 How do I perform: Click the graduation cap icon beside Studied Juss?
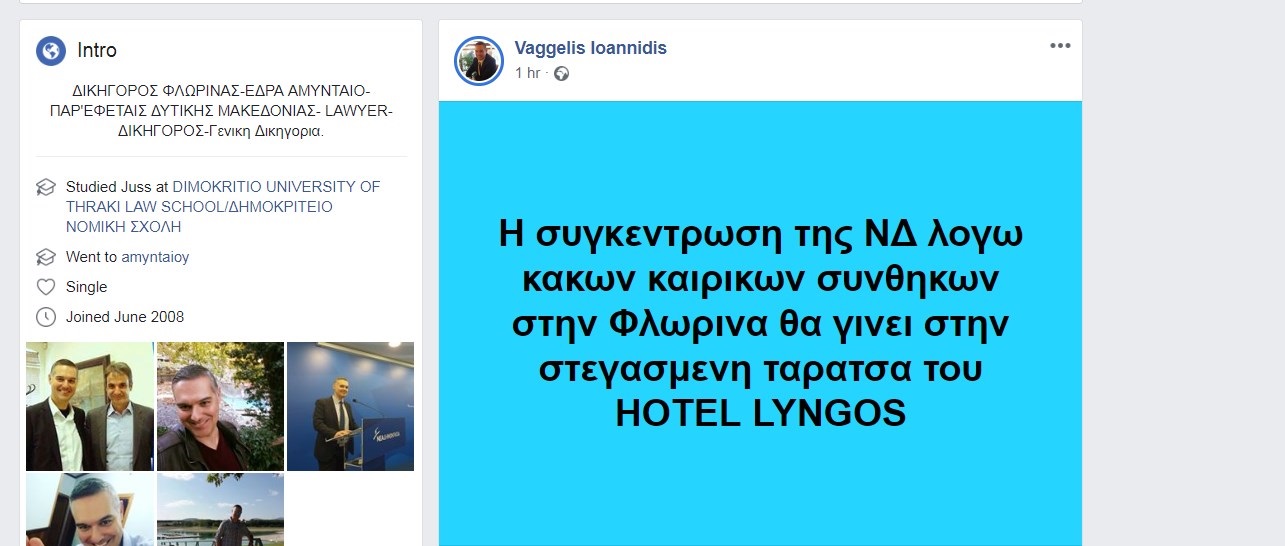[45, 187]
